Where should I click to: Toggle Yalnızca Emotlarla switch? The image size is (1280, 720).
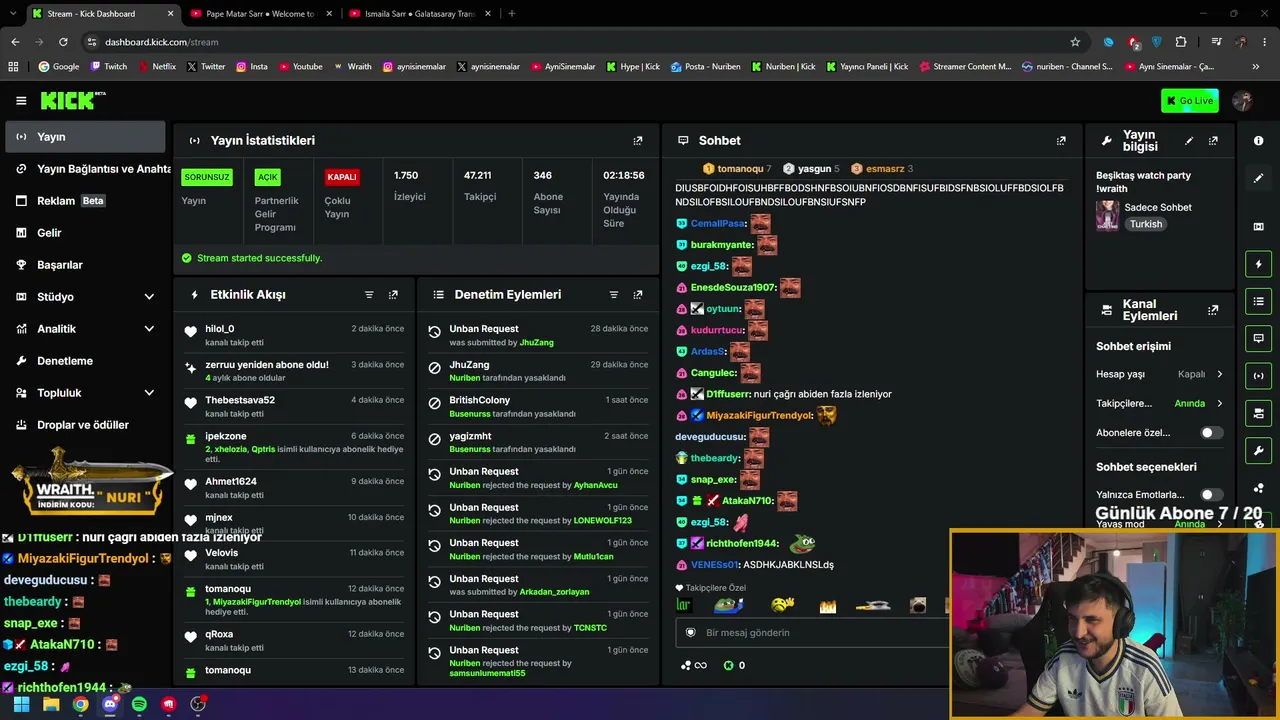coord(1211,495)
